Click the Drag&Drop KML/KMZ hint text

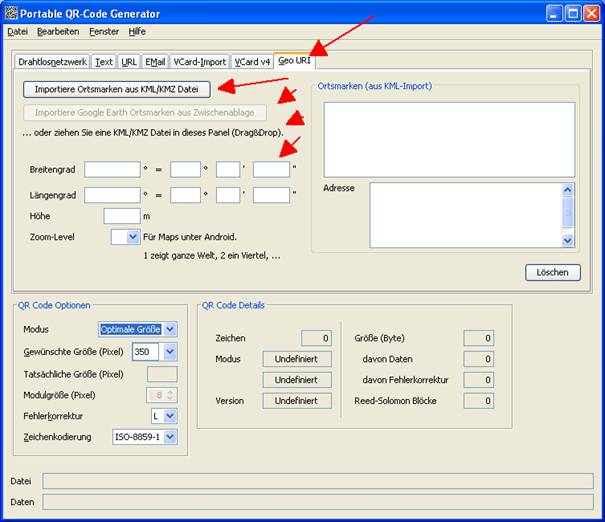click(153, 133)
